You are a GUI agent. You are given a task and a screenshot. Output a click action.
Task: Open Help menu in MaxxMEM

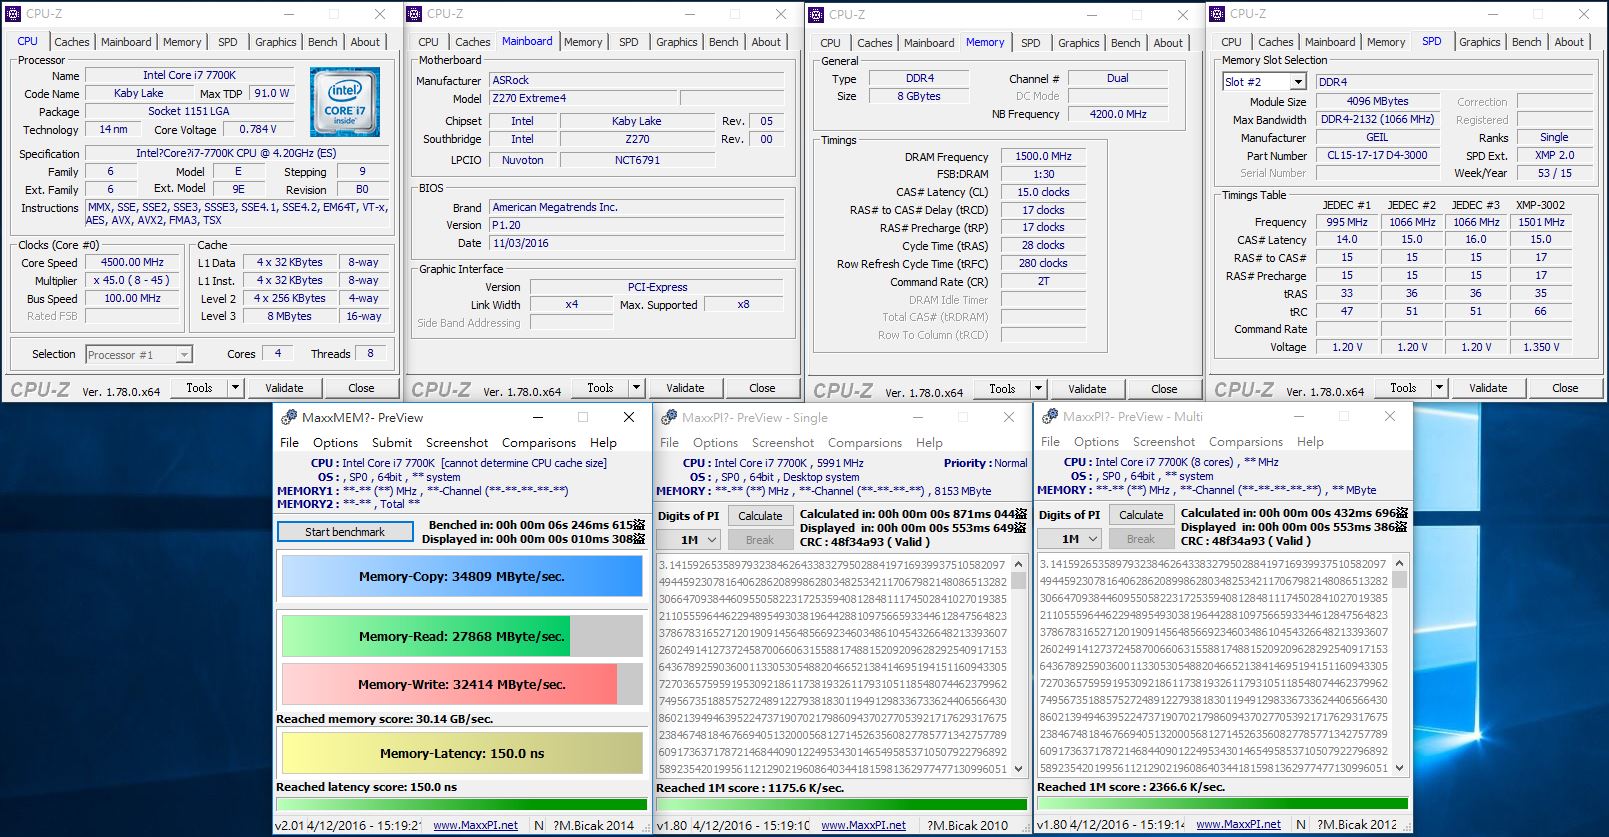(x=603, y=442)
